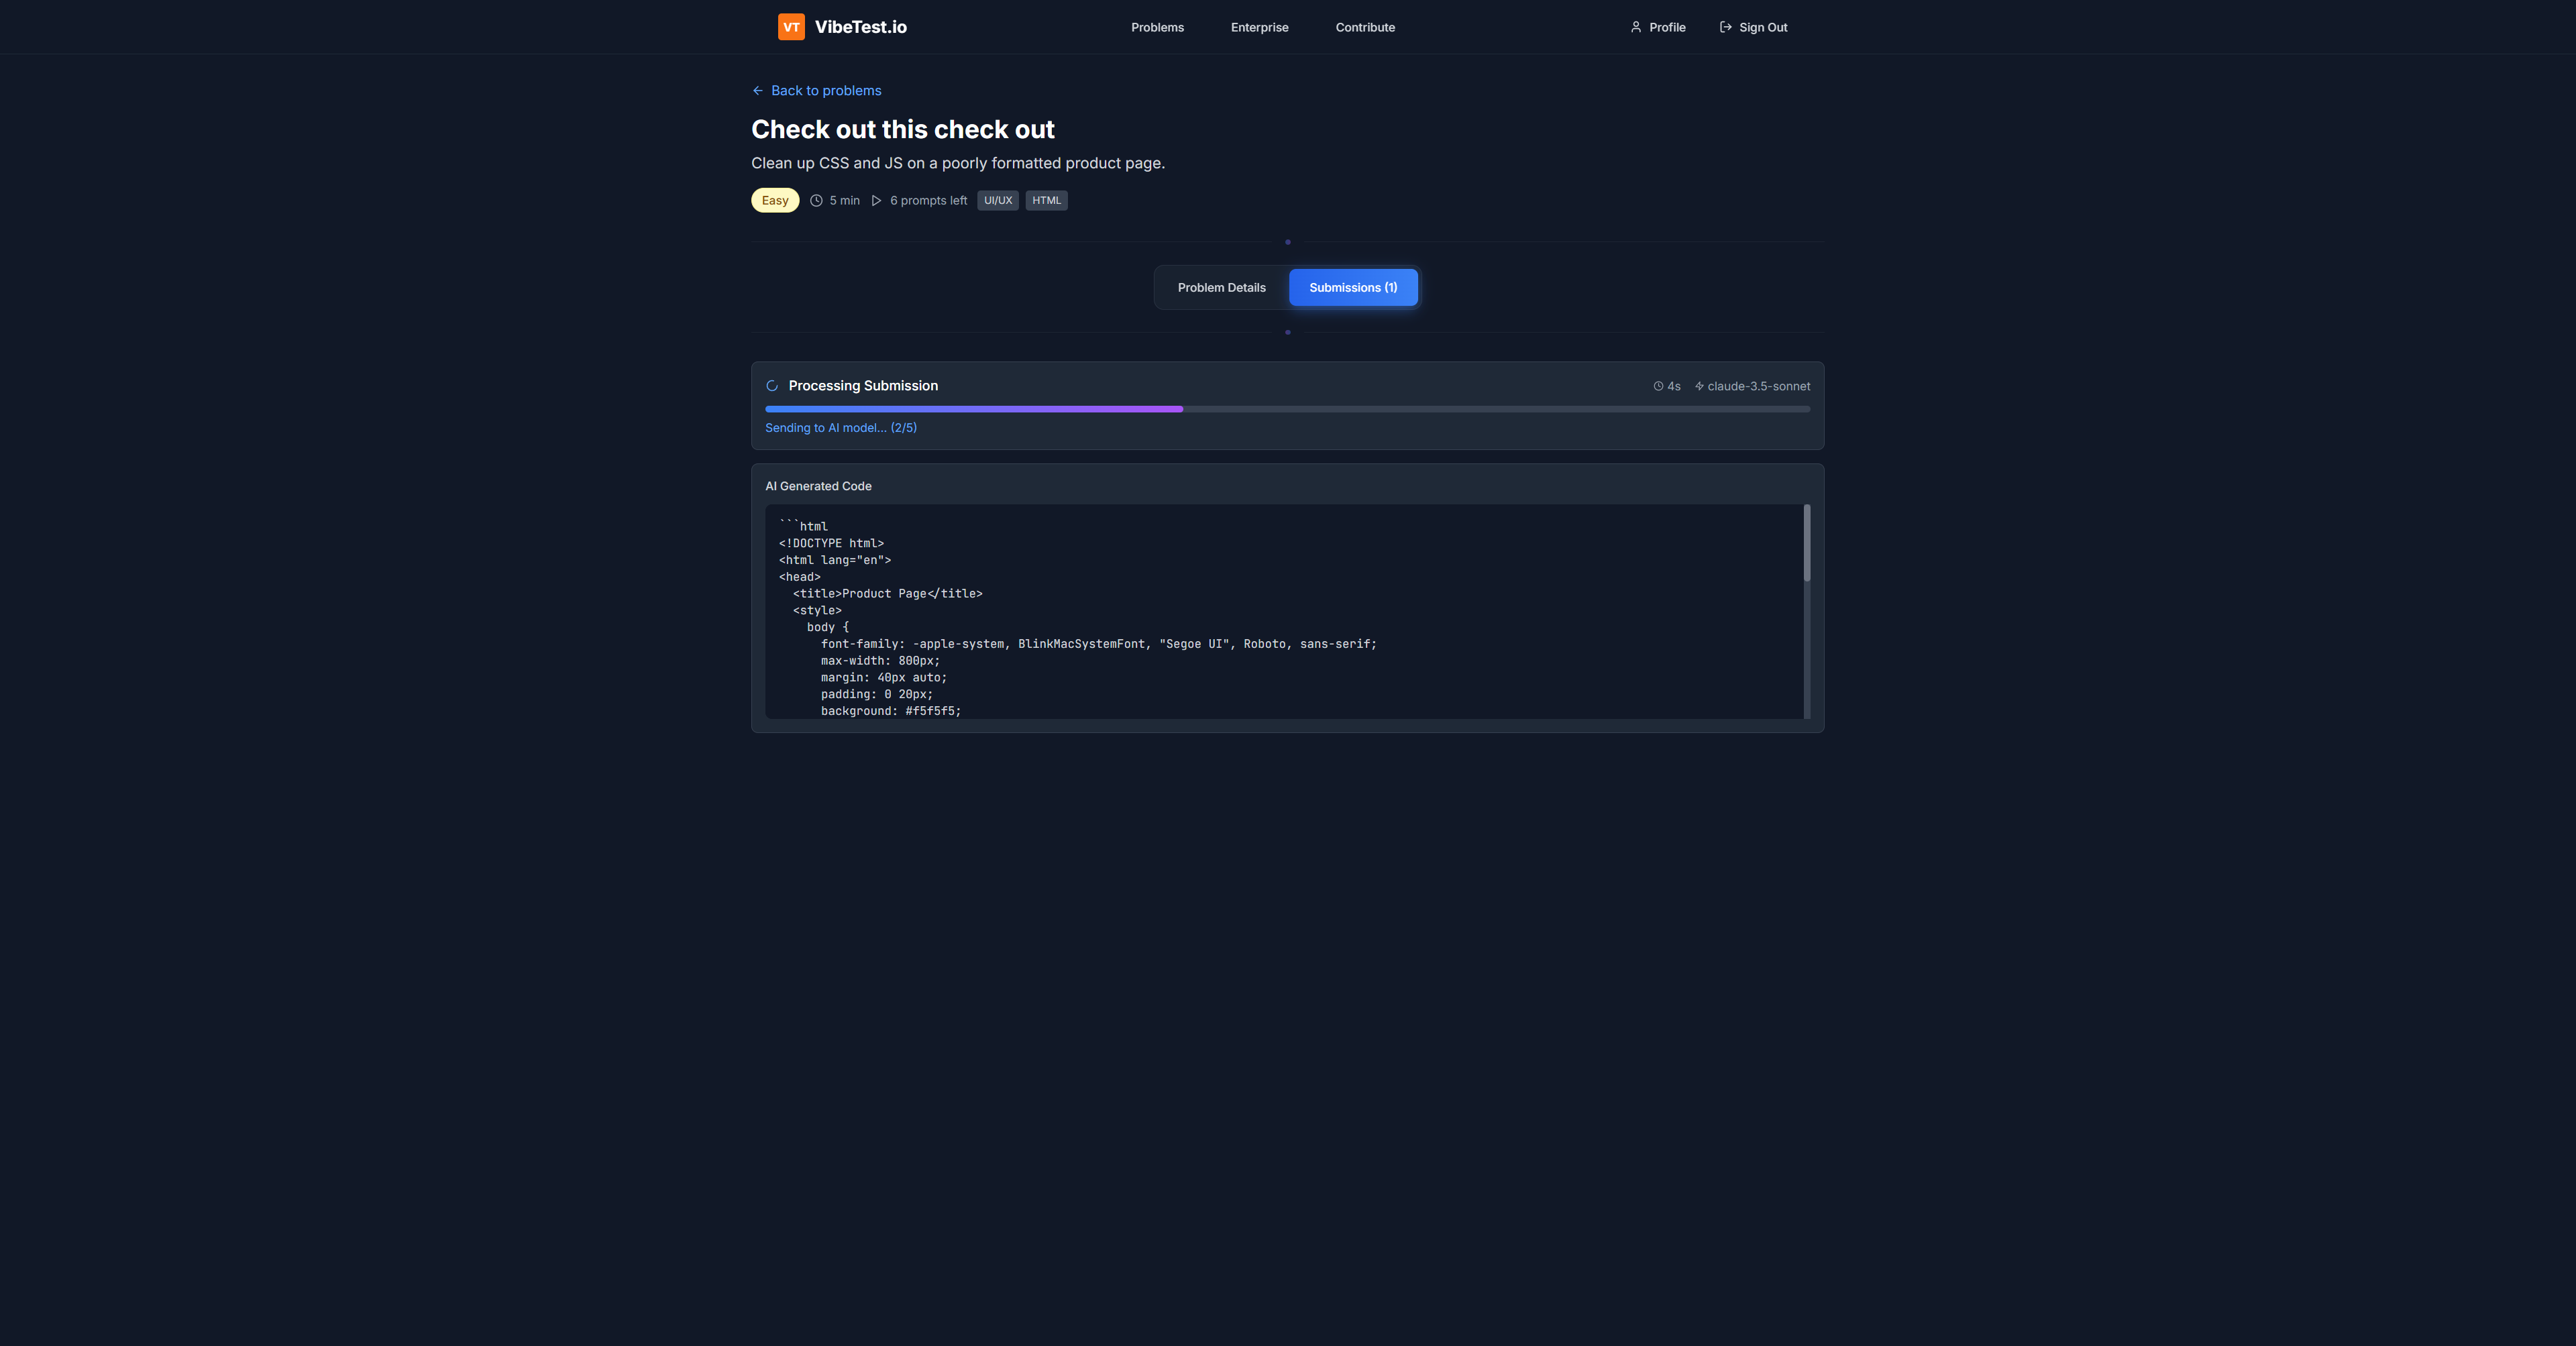Click the orange VT logo icon

click(x=790, y=27)
